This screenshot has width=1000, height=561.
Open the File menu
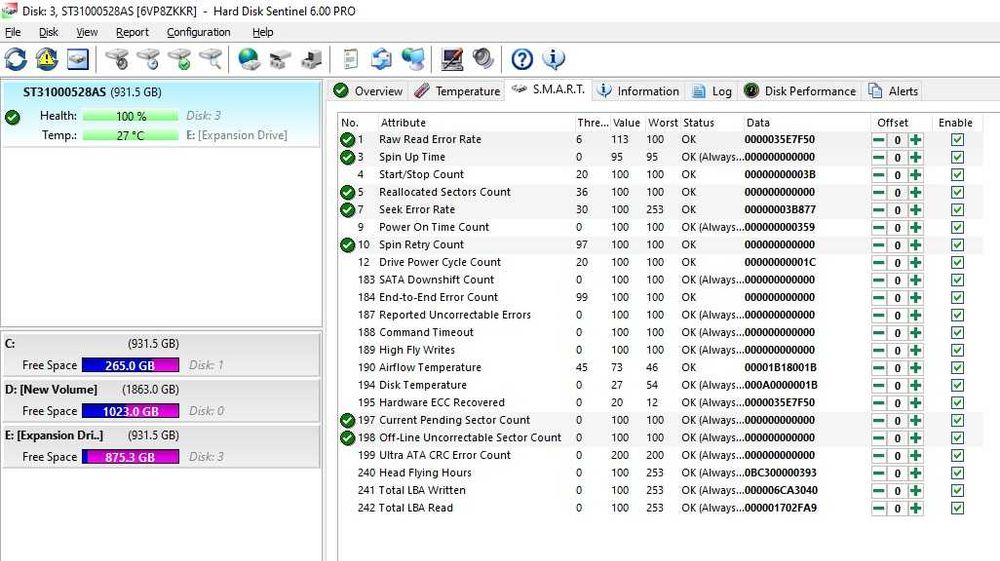[x=13, y=32]
